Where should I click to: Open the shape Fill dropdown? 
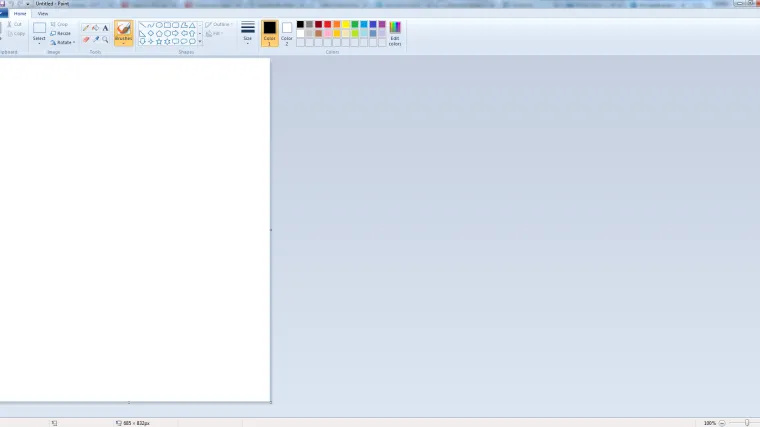click(x=214, y=33)
